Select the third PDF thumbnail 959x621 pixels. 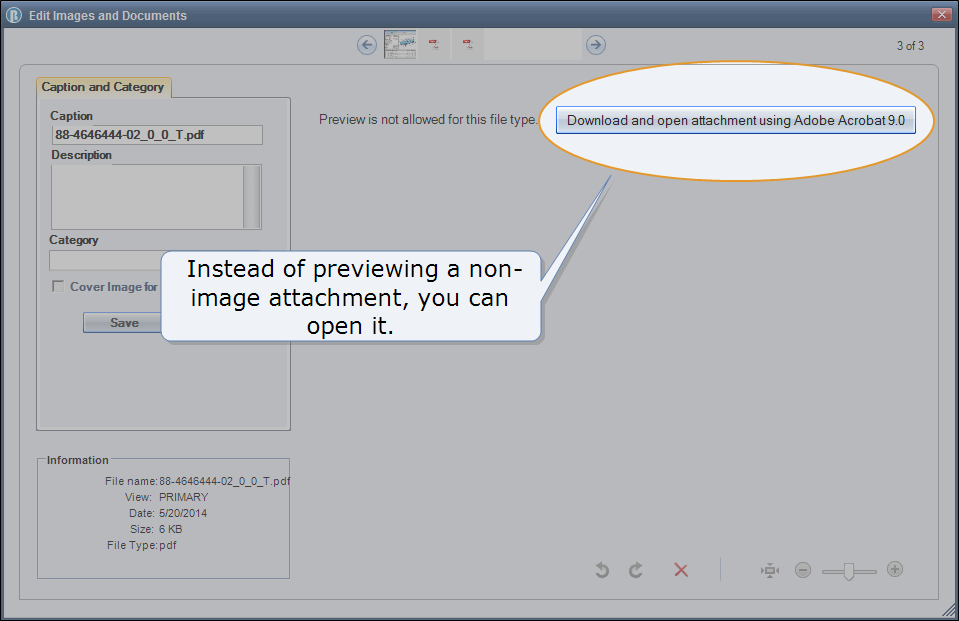click(468, 44)
